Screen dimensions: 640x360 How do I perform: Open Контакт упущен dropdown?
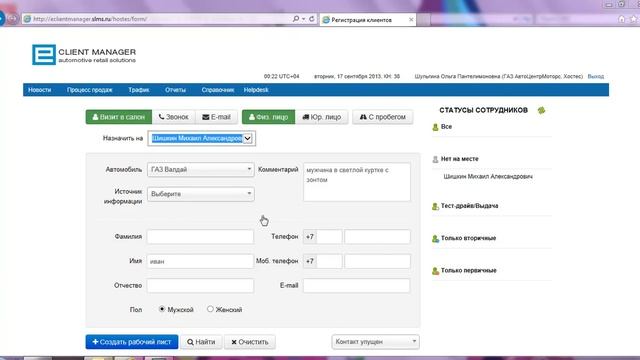tap(376, 342)
